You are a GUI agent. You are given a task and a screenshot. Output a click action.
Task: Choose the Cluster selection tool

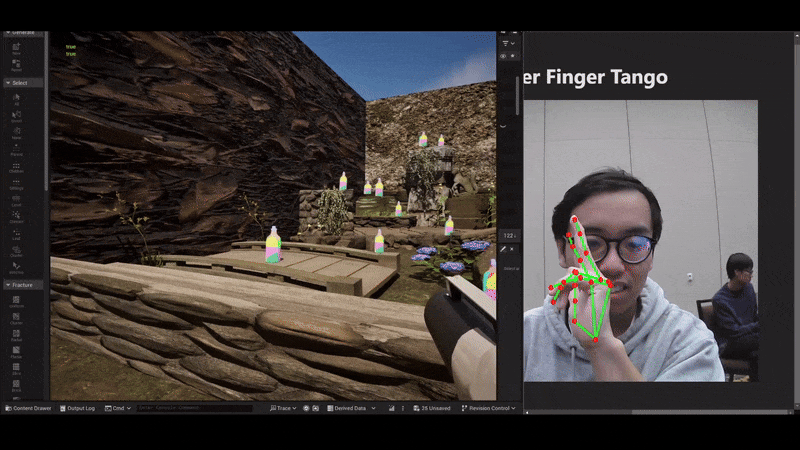pos(16,251)
